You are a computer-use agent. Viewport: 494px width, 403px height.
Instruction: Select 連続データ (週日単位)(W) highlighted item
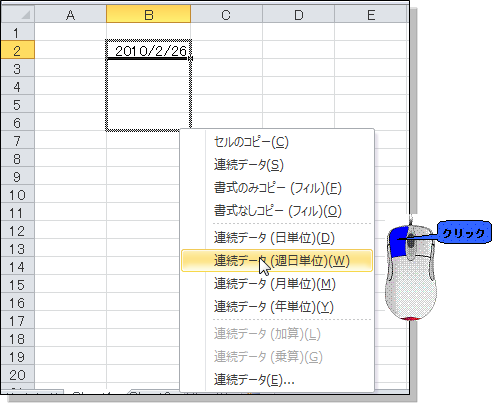click(277, 261)
